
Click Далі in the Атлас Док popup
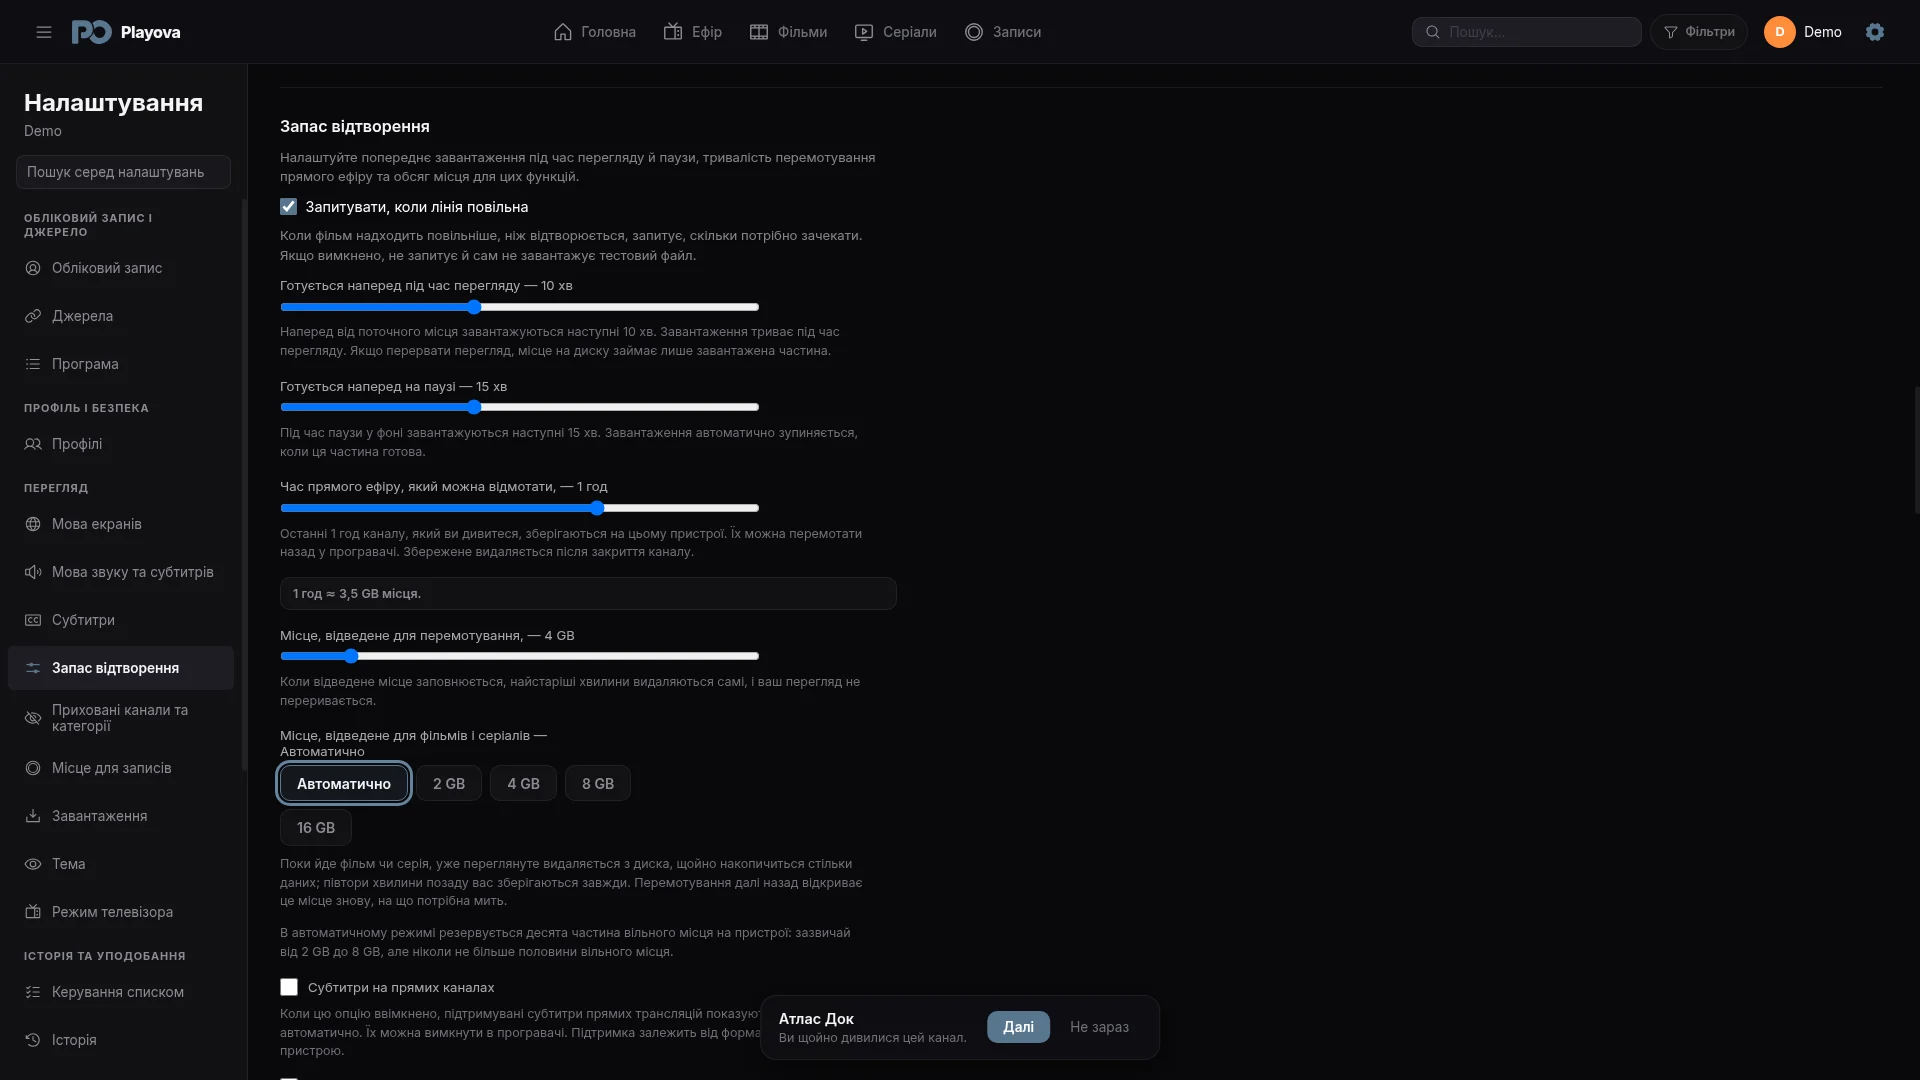pyautogui.click(x=1018, y=1027)
